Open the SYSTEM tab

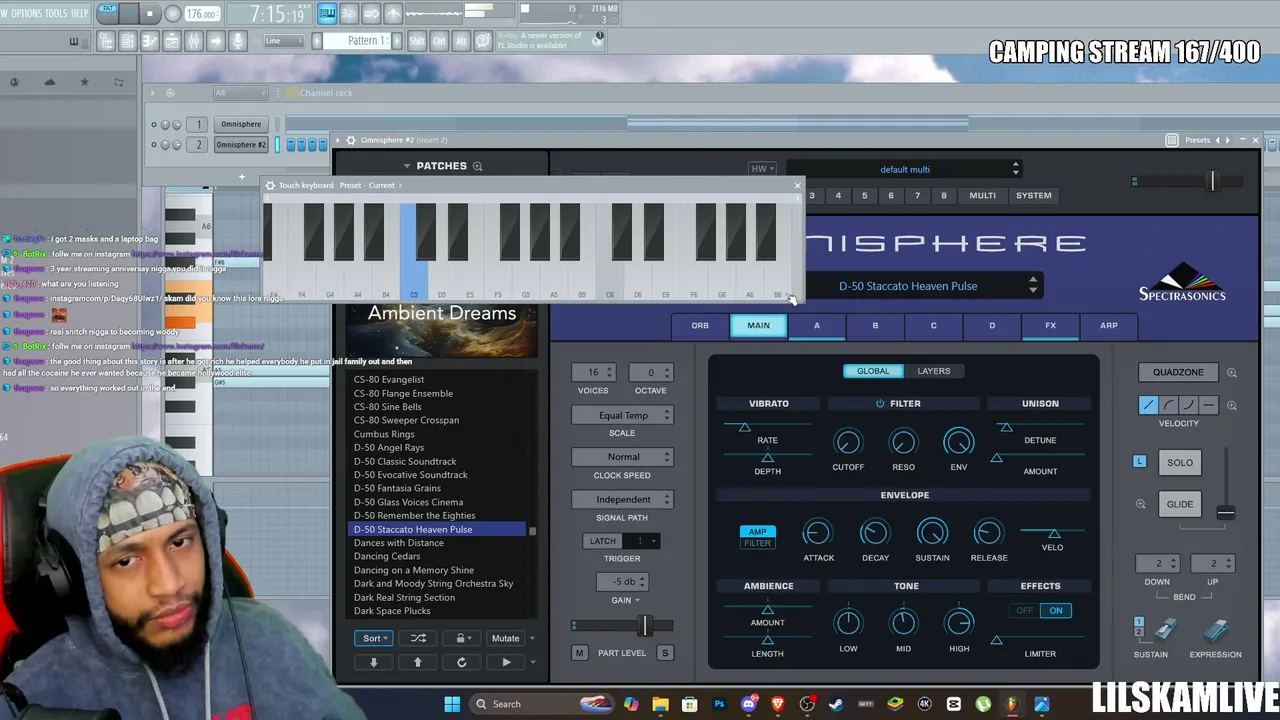click(1034, 196)
